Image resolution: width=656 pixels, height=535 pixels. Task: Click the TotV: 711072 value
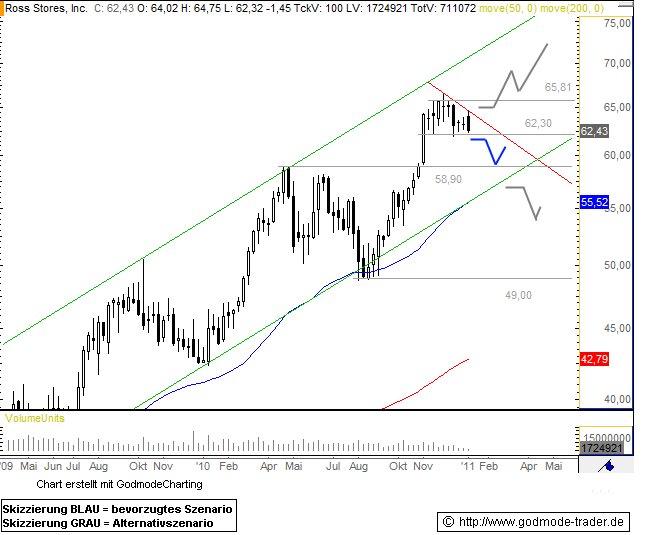click(443, 8)
